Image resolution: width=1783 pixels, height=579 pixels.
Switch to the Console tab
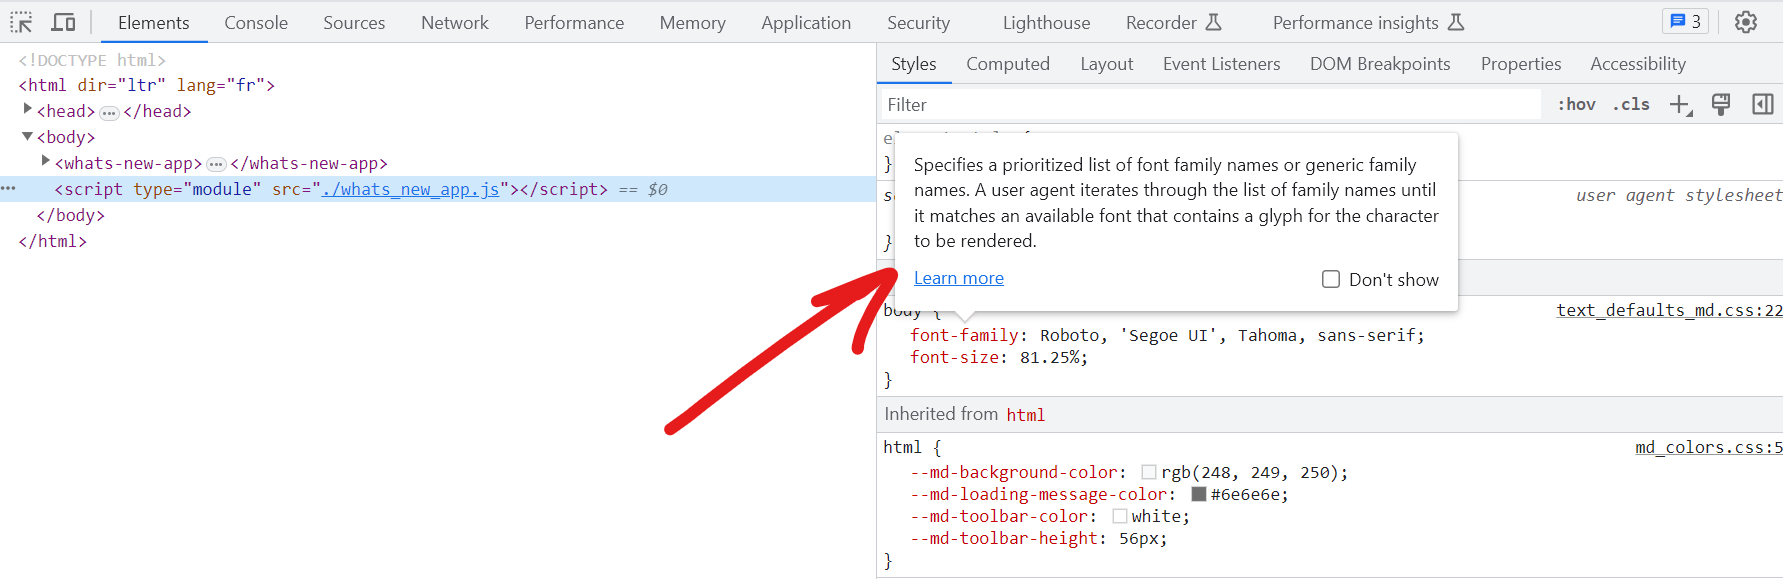click(255, 23)
